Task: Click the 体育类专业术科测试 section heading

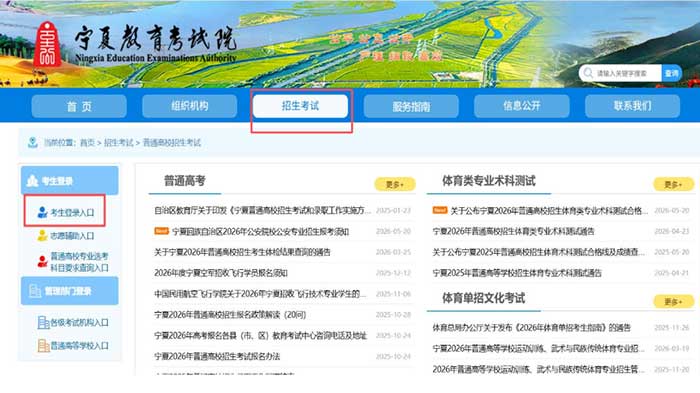Action: point(489,181)
